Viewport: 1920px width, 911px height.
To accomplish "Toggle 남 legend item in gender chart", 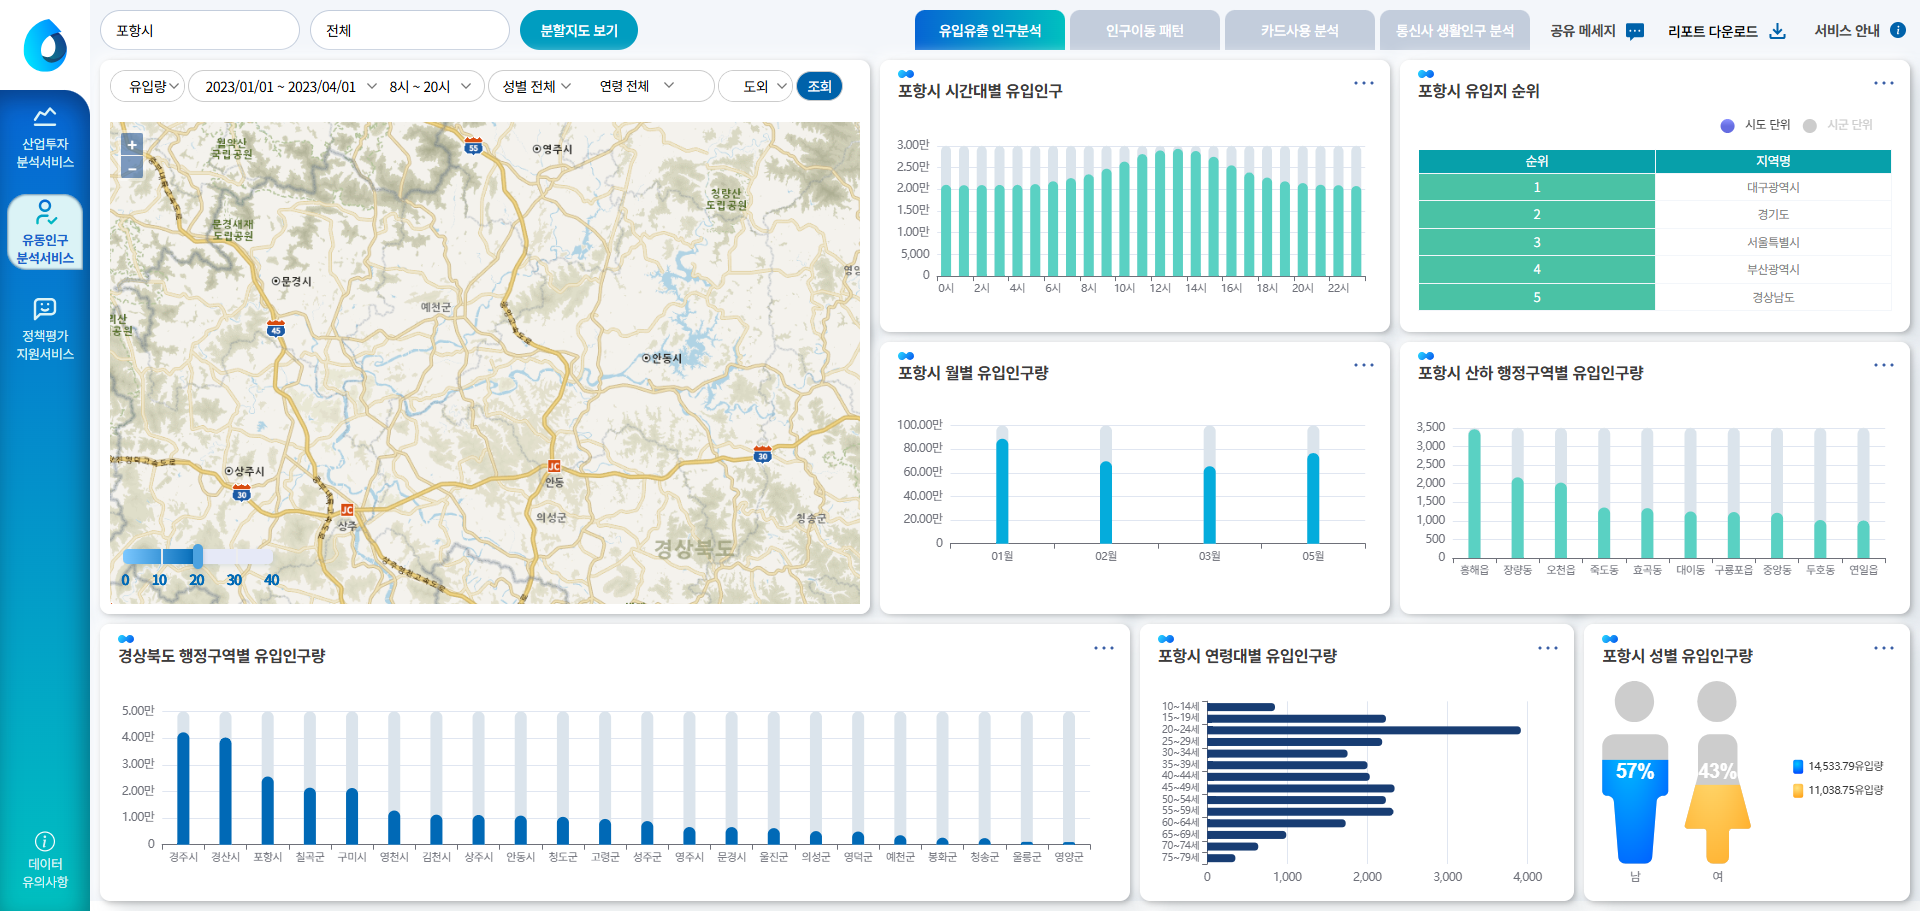I will point(1798,767).
